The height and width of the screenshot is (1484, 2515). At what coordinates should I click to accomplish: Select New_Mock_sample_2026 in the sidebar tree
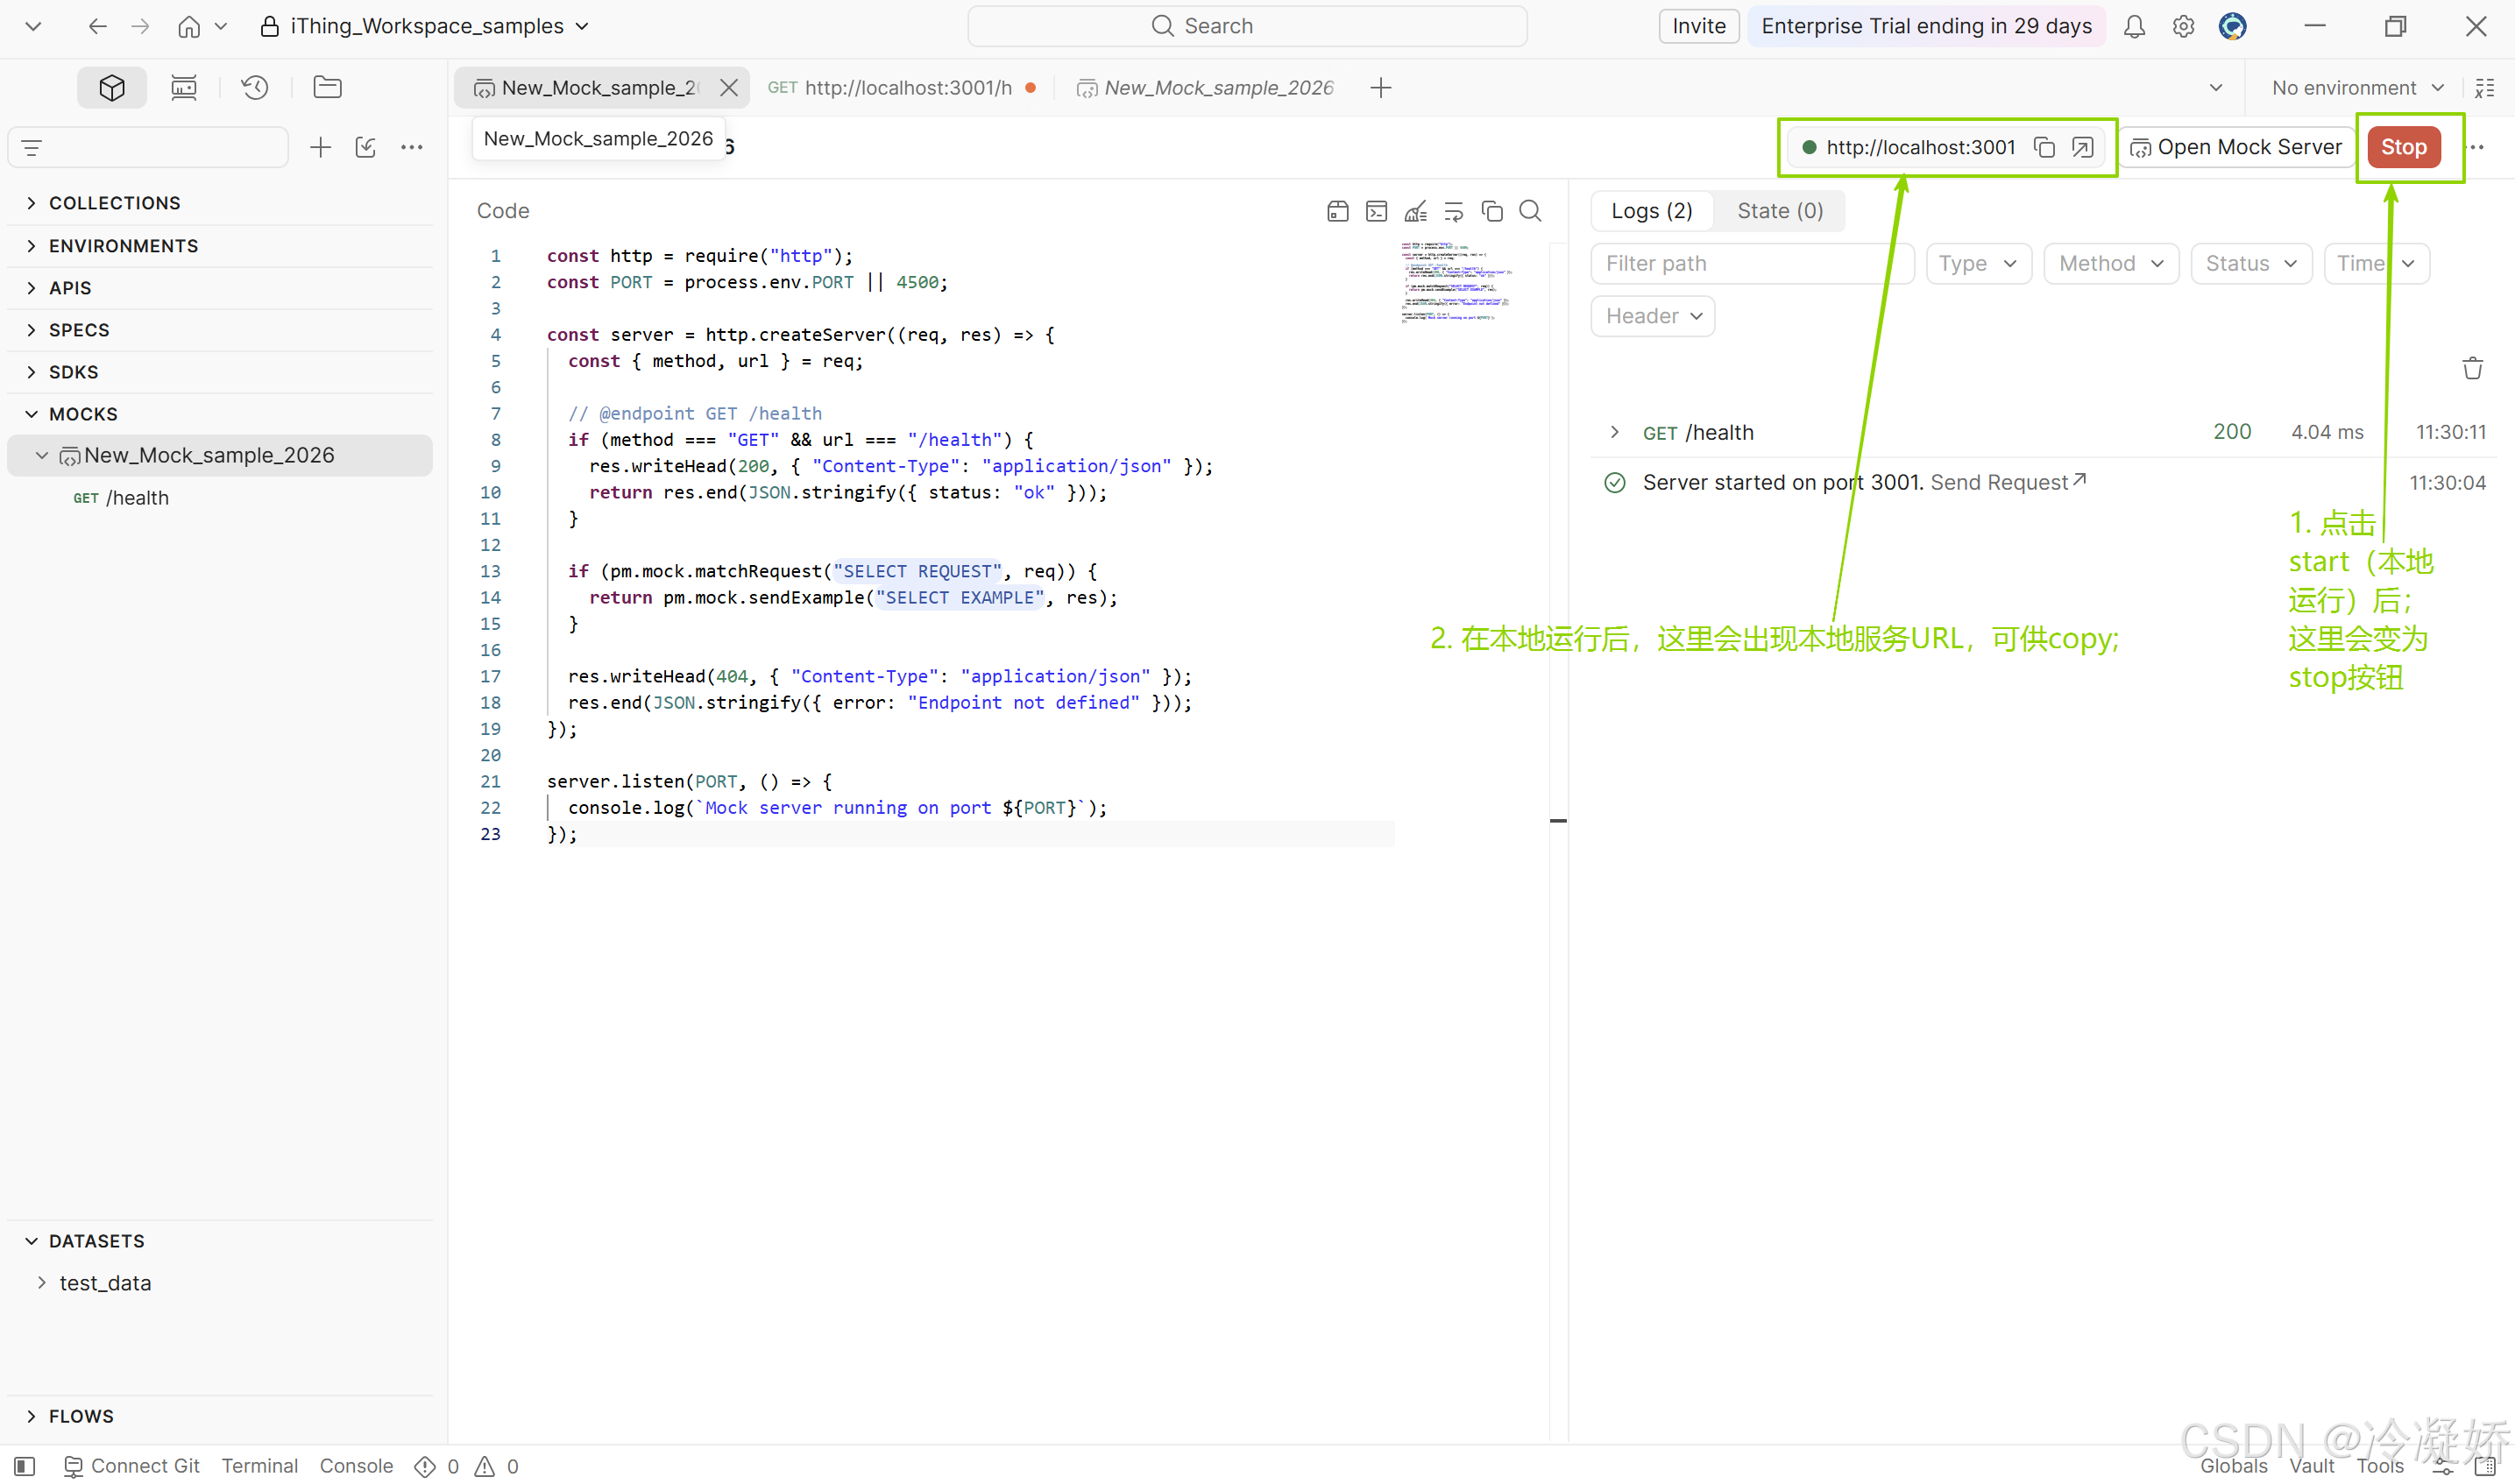coord(220,456)
